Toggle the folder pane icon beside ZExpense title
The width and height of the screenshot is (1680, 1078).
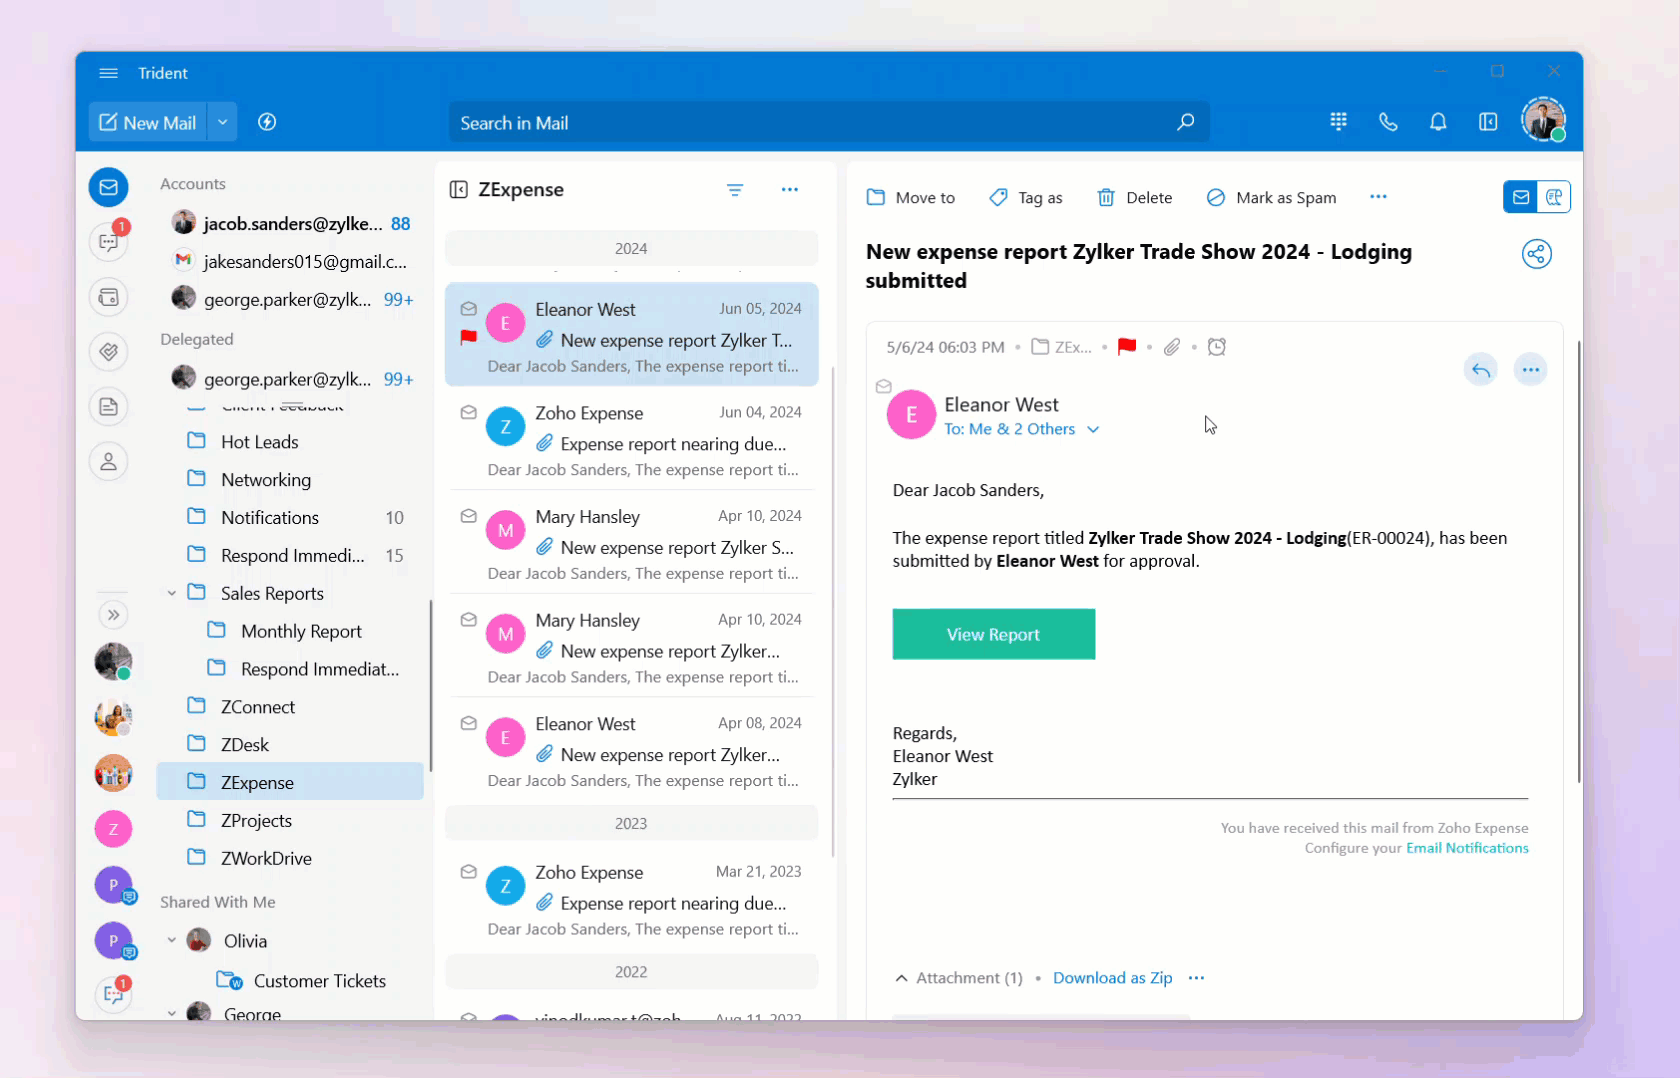459,190
